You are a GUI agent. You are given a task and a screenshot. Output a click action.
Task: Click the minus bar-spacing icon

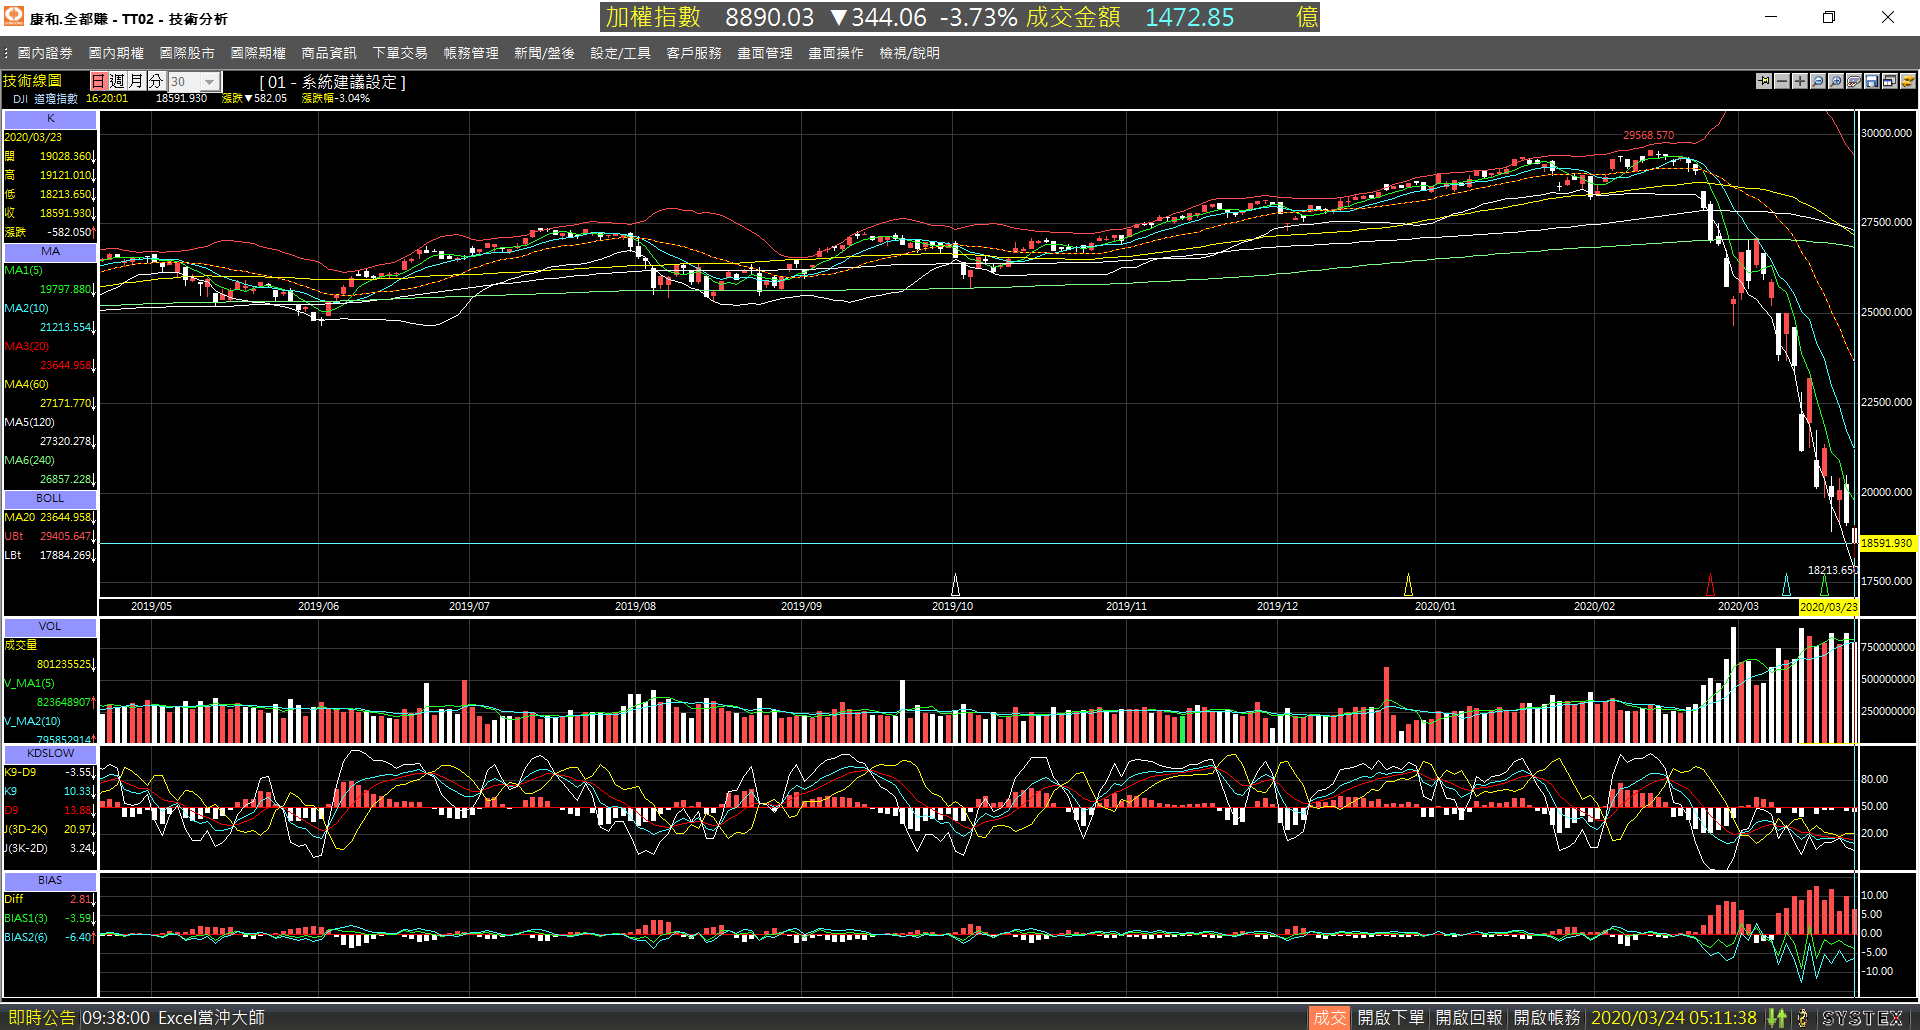(1782, 81)
